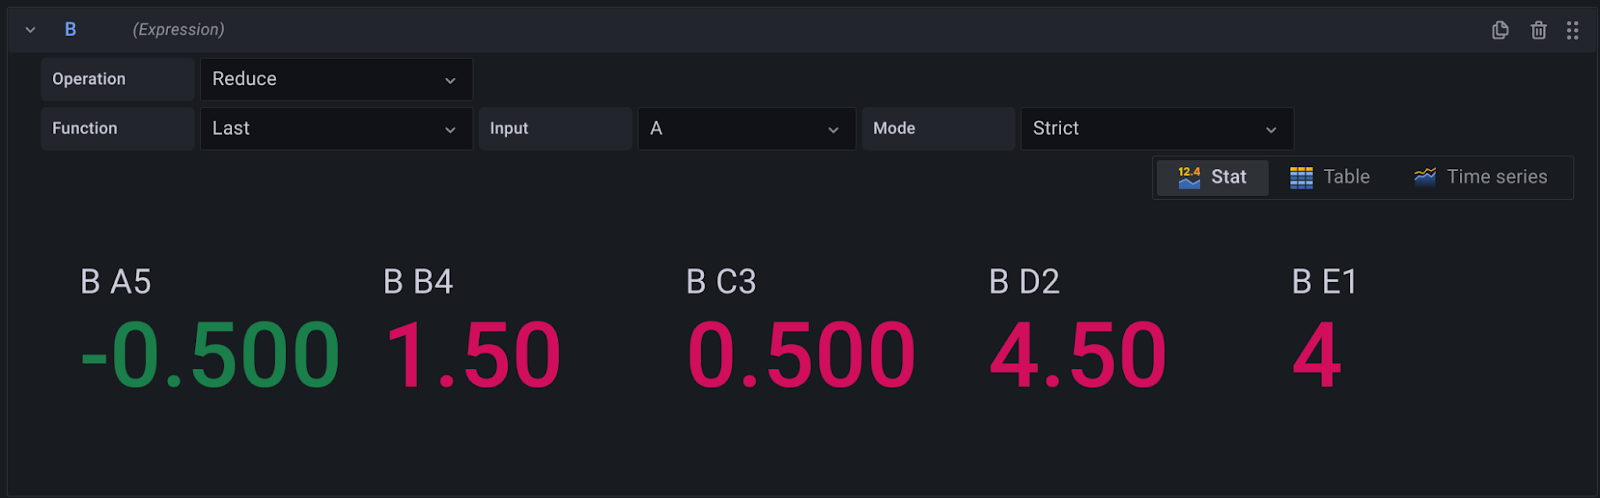Select the Stat view tab
This screenshot has width=1600, height=498.
1213,177
